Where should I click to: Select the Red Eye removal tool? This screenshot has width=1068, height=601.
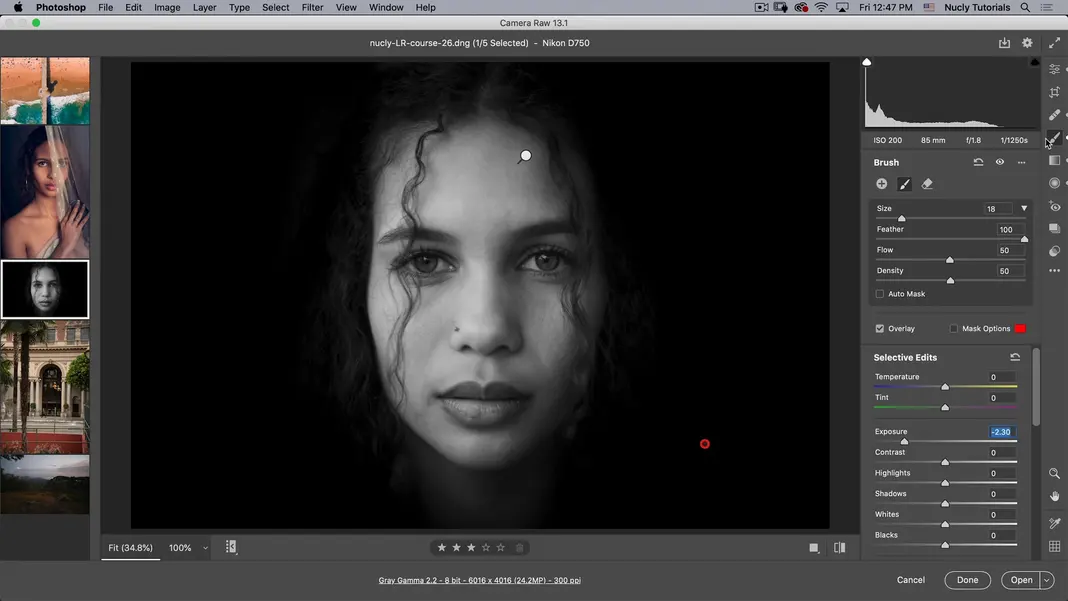pyautogui.click(x=1054, y=206)
